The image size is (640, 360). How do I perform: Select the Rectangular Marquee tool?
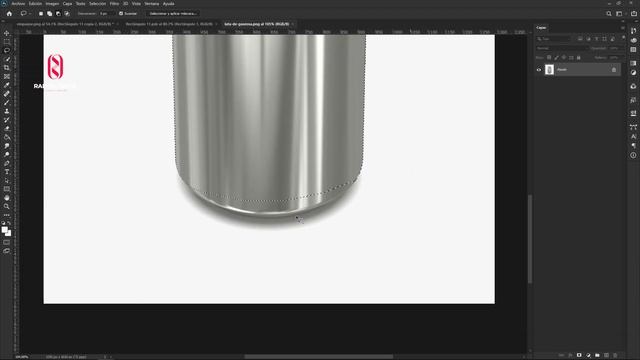[x=7, y=42]
